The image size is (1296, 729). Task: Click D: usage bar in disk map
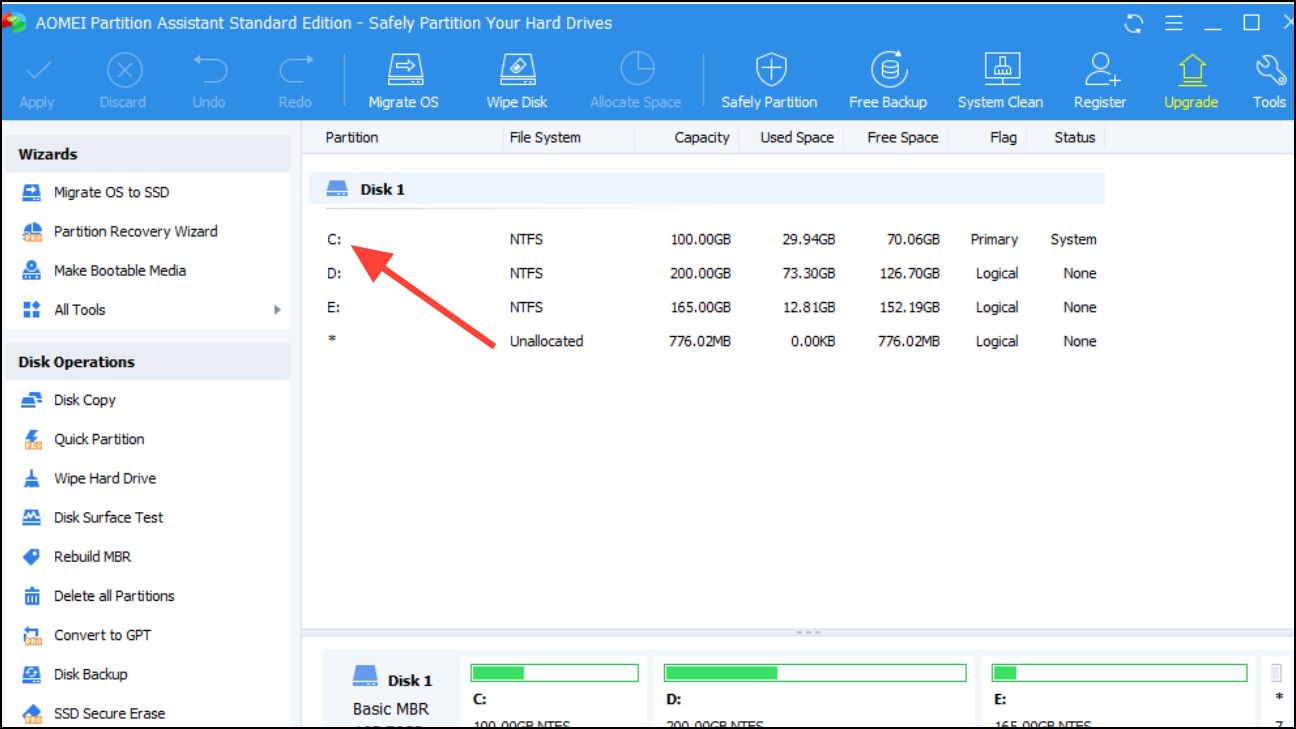tap(814, 673)
